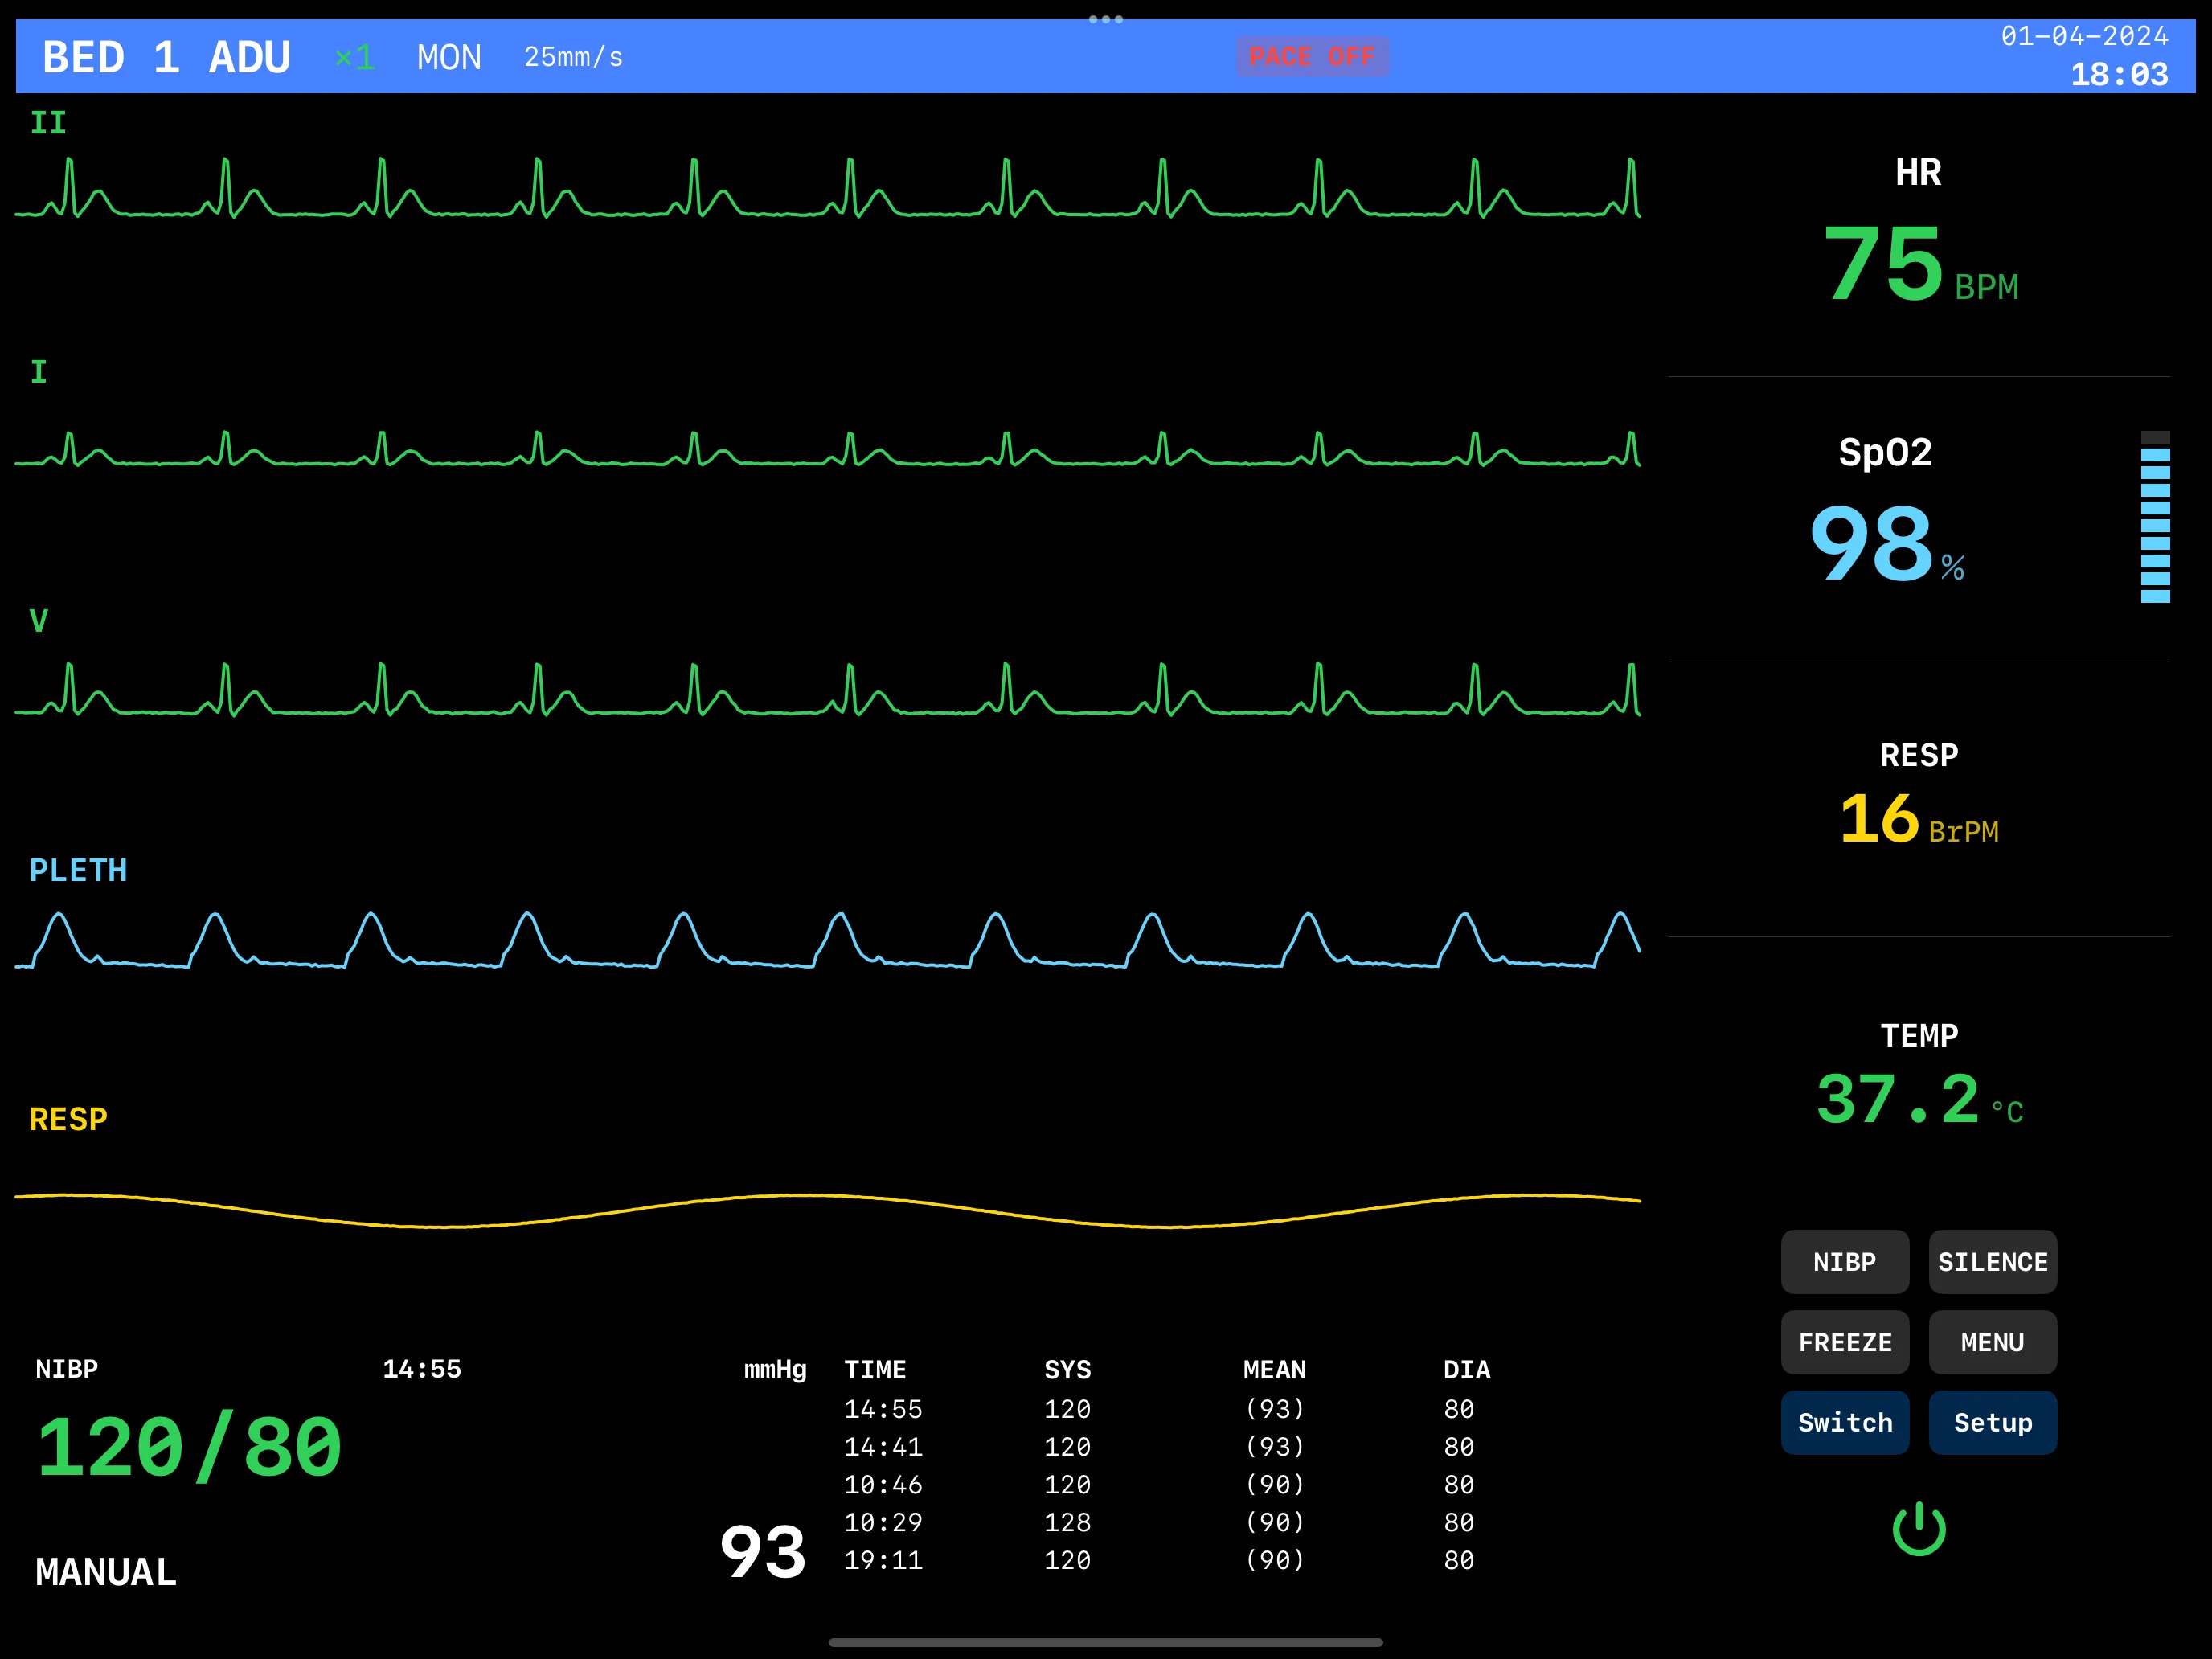
Task: Click the SpO2 parameter heading
Action: 1885,452
